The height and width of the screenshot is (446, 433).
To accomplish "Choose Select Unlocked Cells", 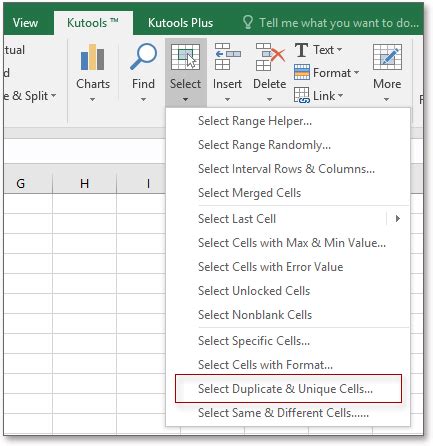I will pos(288,291).
